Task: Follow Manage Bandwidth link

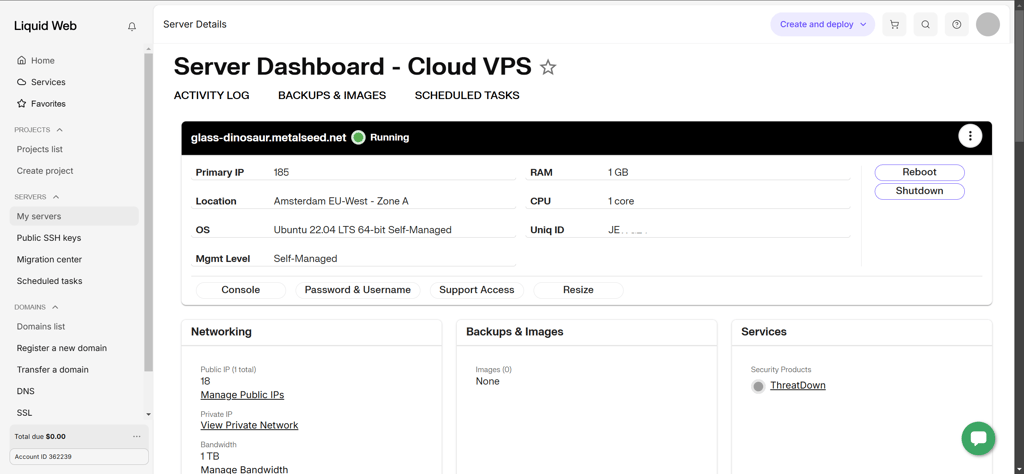Action: point(244,469)
